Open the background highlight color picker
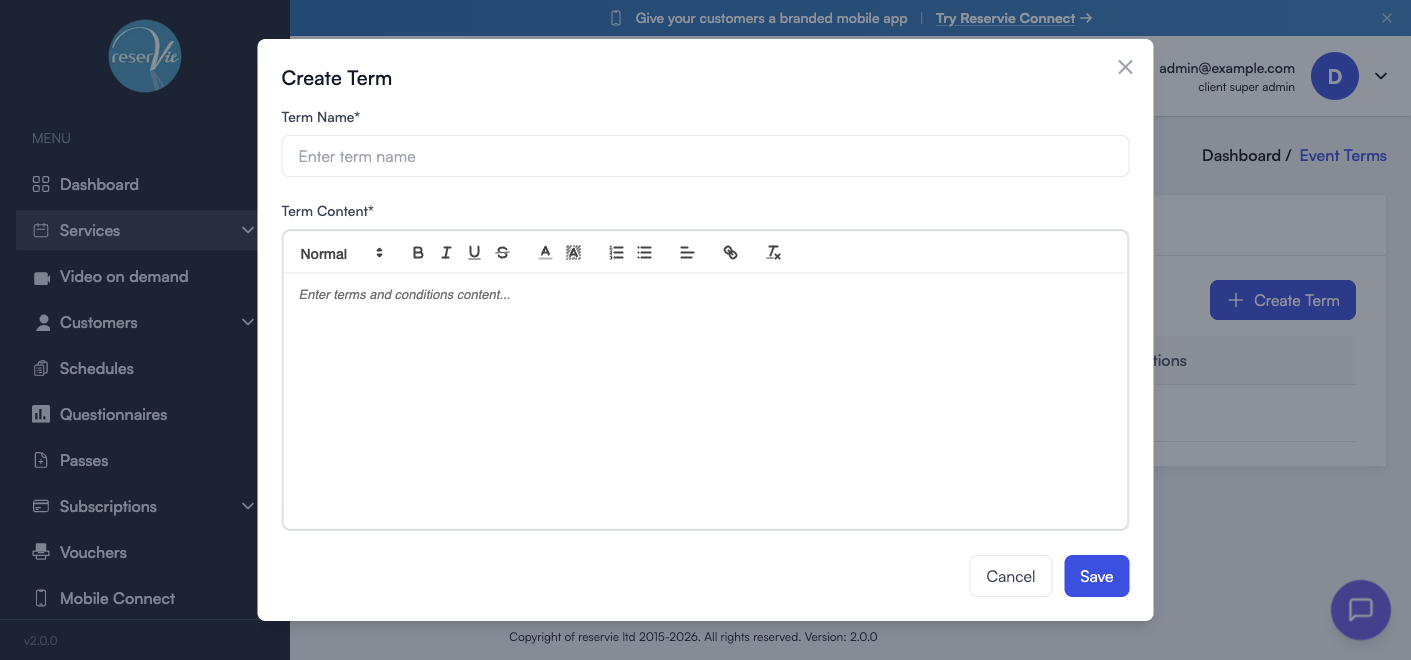Image resolution: width=1411 pixels, height=660 pixels. pos(573,253)
